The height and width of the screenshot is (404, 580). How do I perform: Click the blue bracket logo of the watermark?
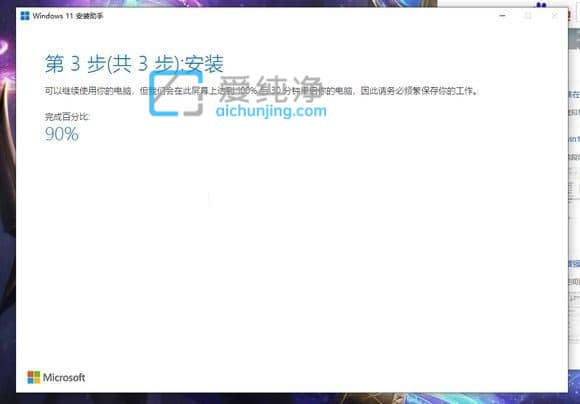pyautogui.click(x=176, y=93)
